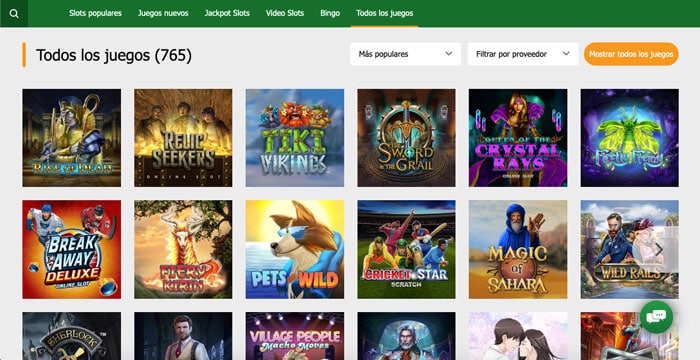
Task: Click Mostrar todos los juegos button
Action: point(631,54)
